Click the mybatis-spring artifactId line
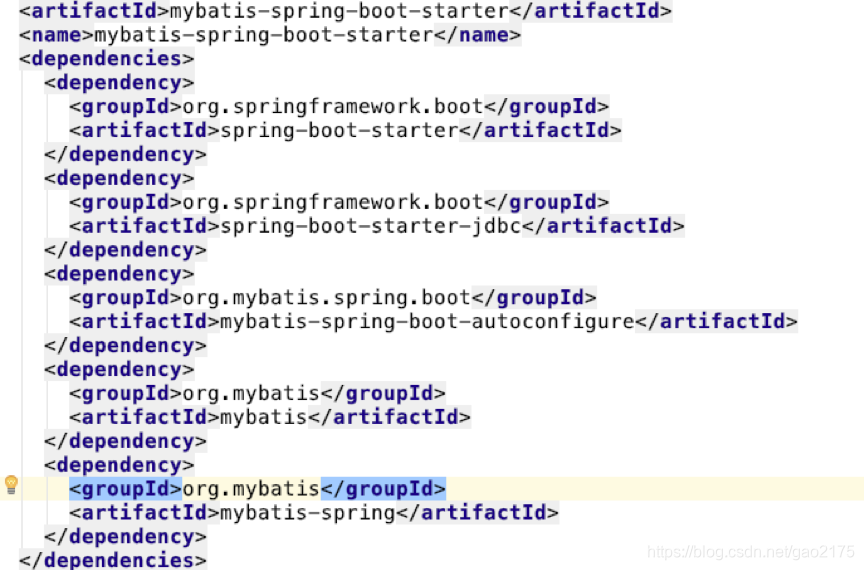 point(314,513)
